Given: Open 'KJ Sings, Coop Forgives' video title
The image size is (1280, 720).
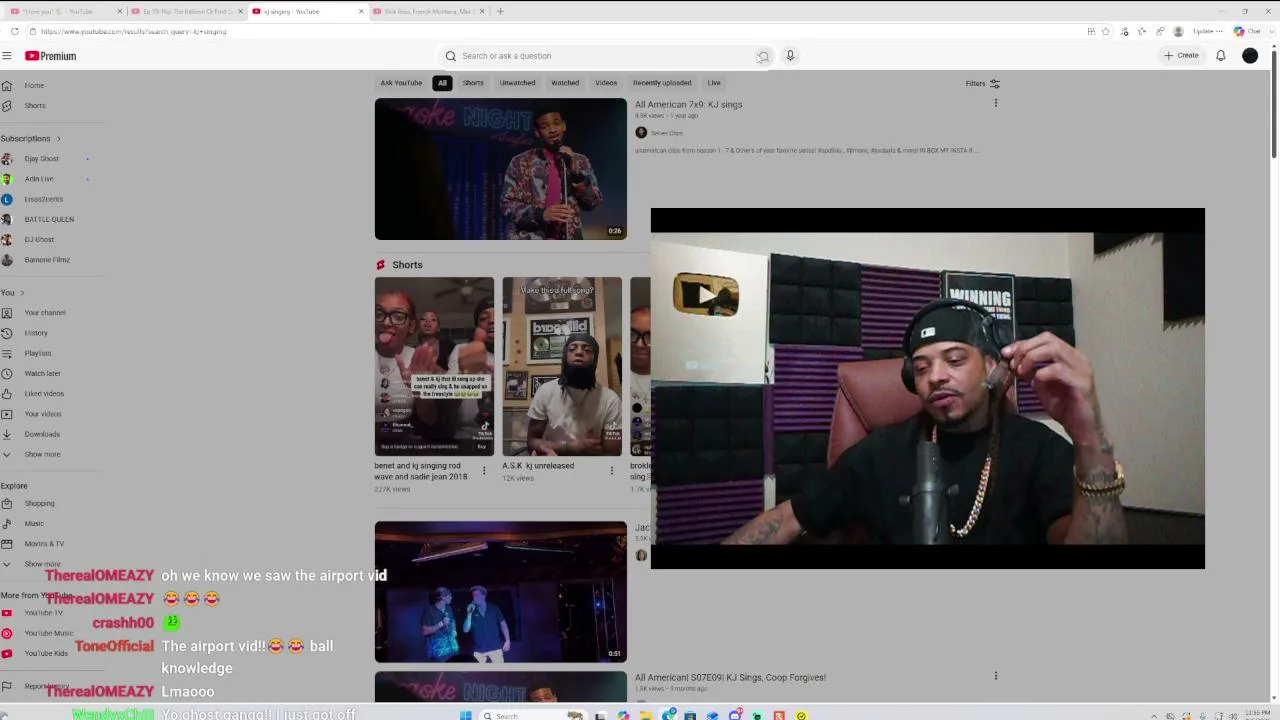Looking at the screenshot, I should [x=730, y=677].
